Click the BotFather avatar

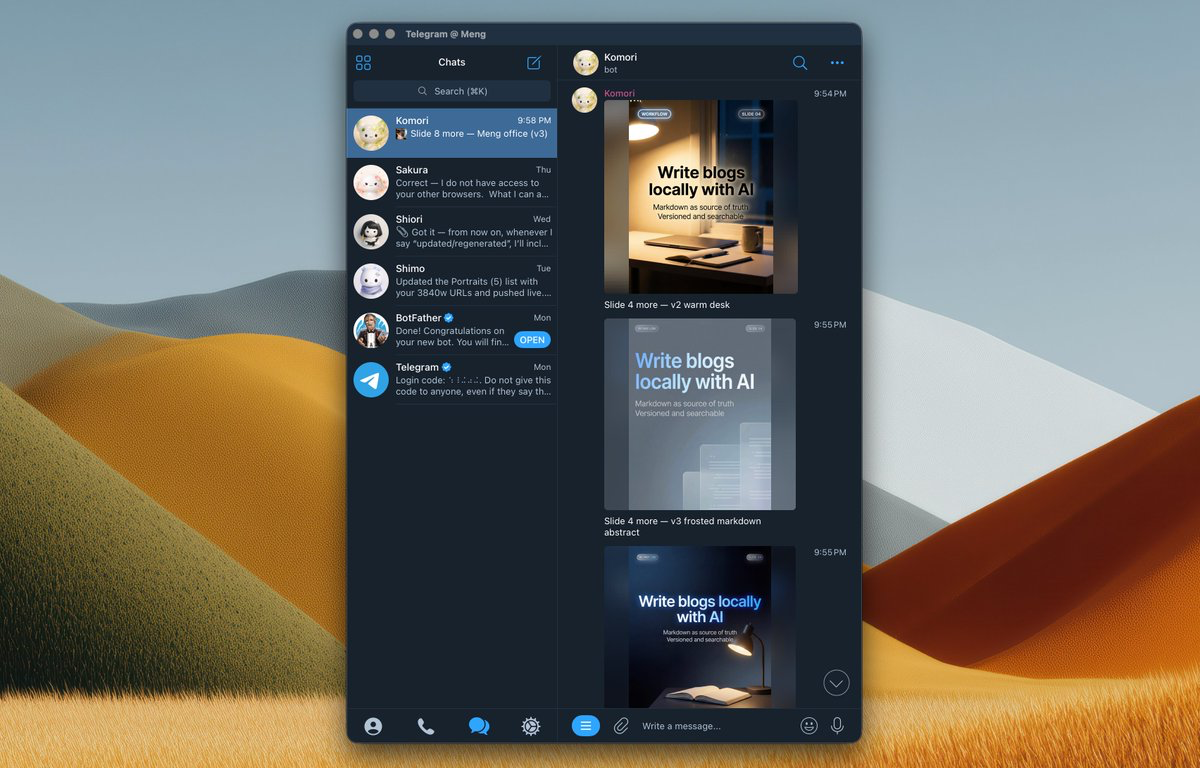(371, 330)
